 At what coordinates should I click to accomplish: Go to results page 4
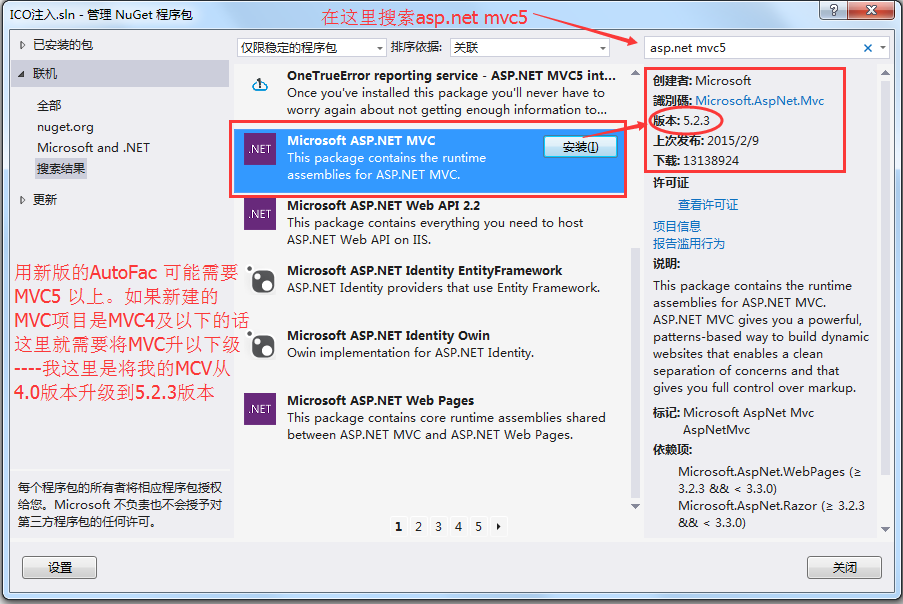pyautogui.click(x=458, y=526)
